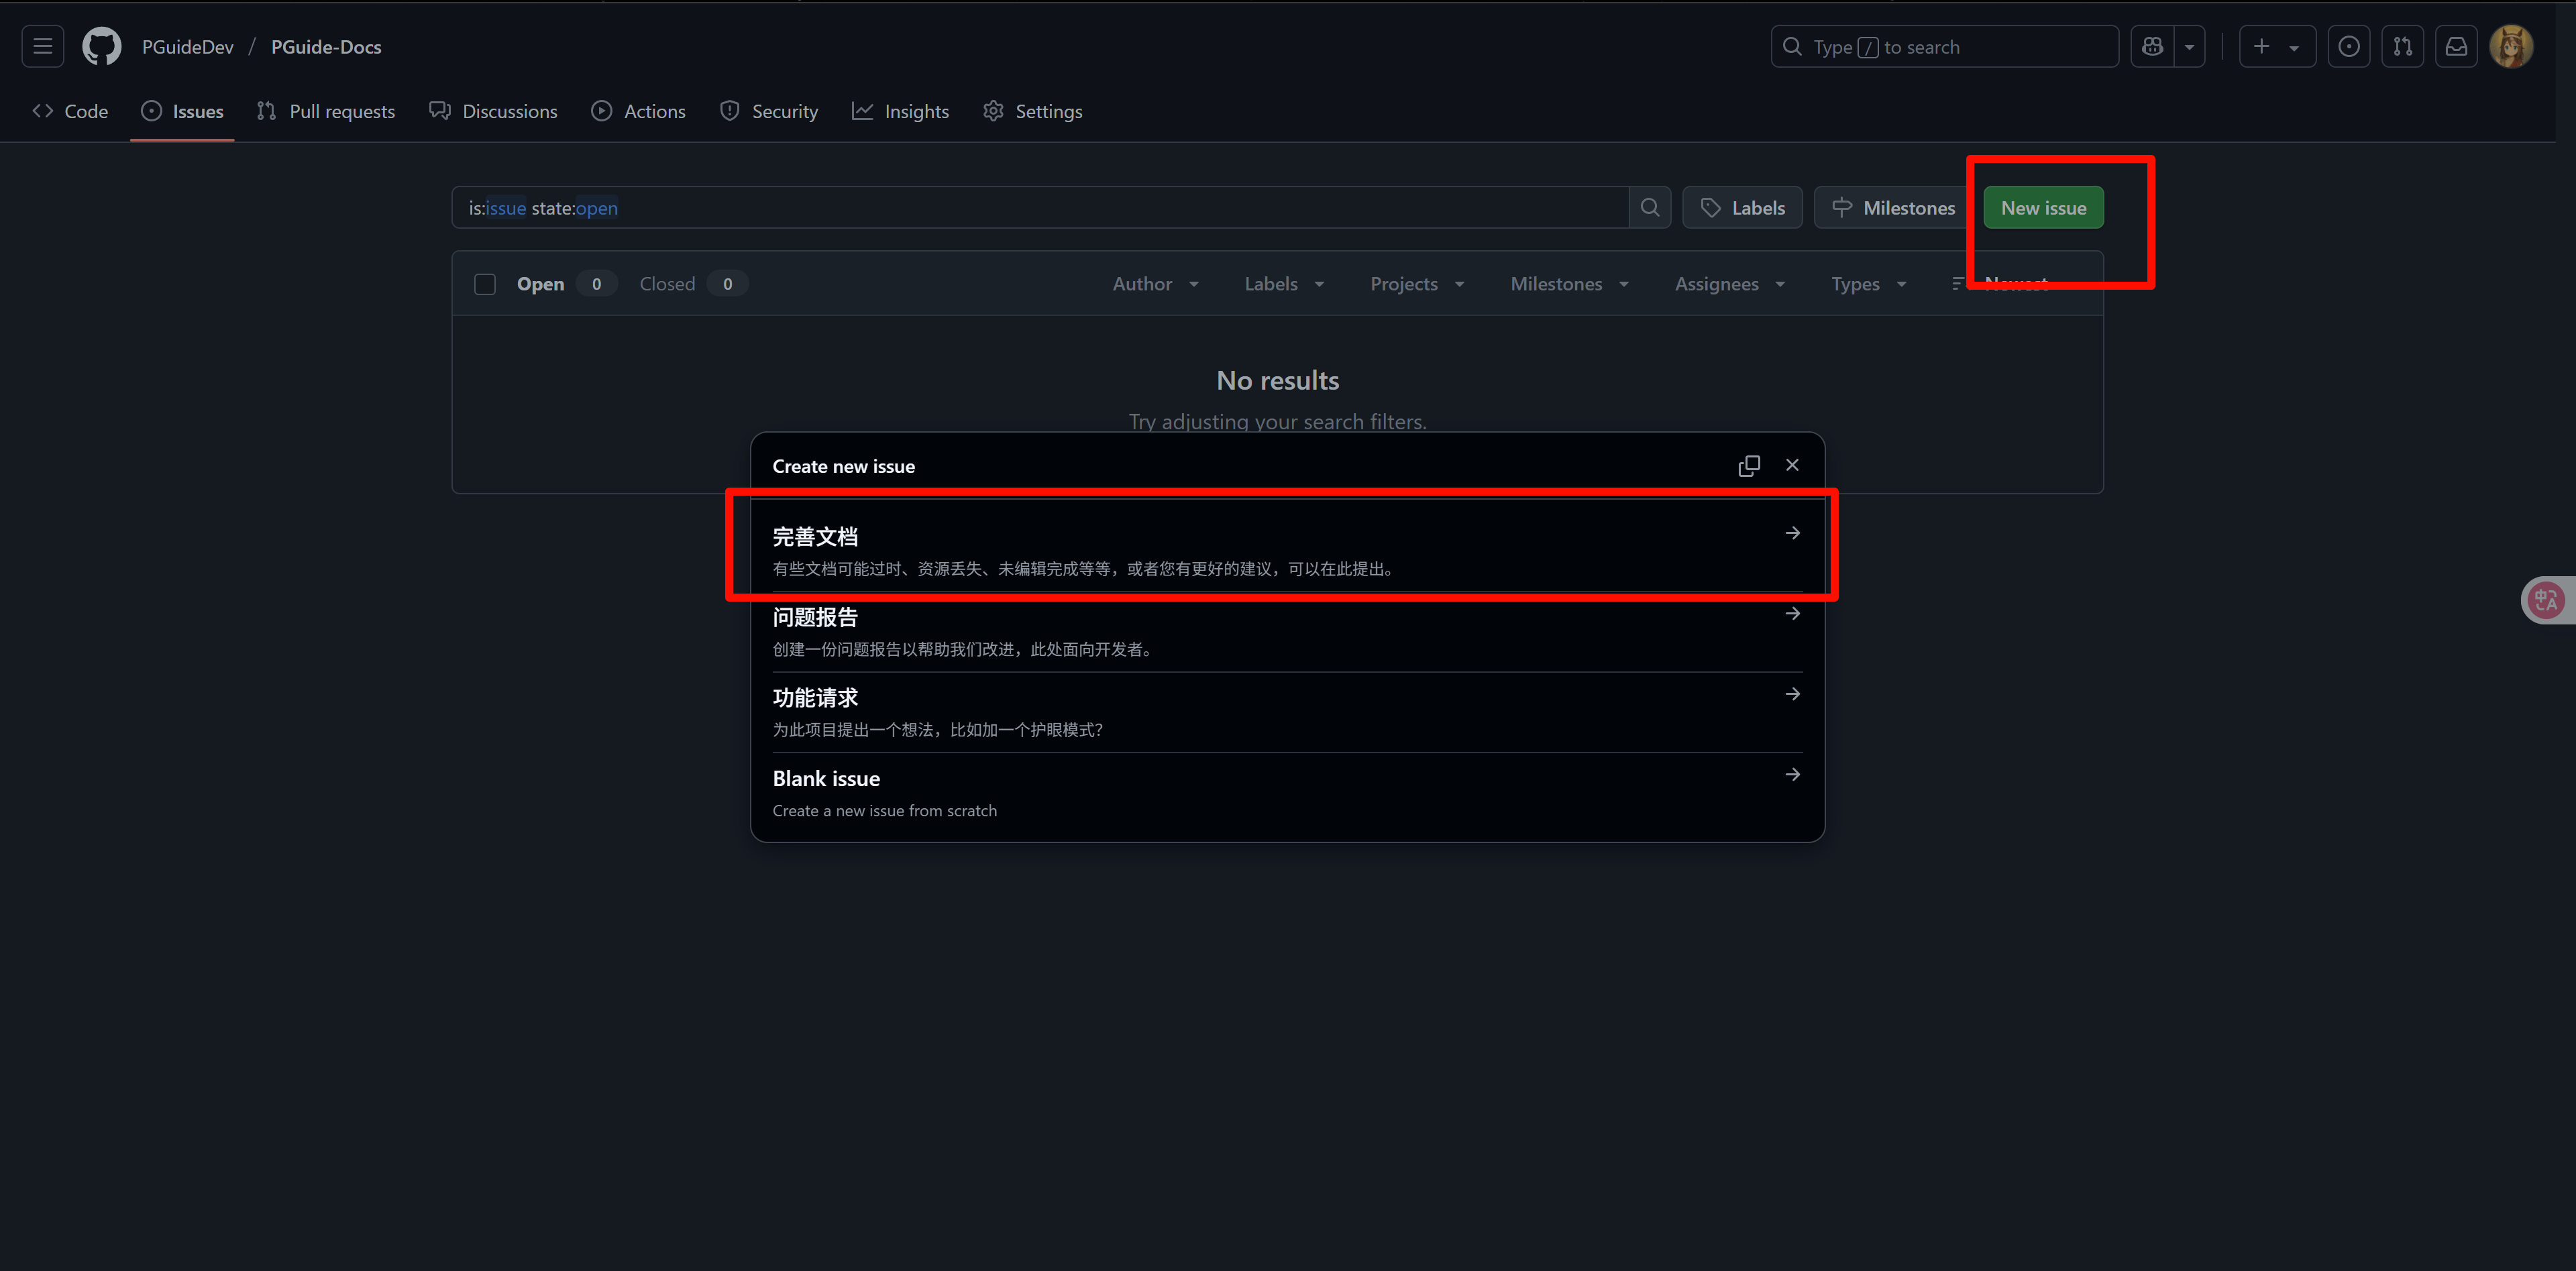Show the Closed issues filter

click(x=667, y=284)
